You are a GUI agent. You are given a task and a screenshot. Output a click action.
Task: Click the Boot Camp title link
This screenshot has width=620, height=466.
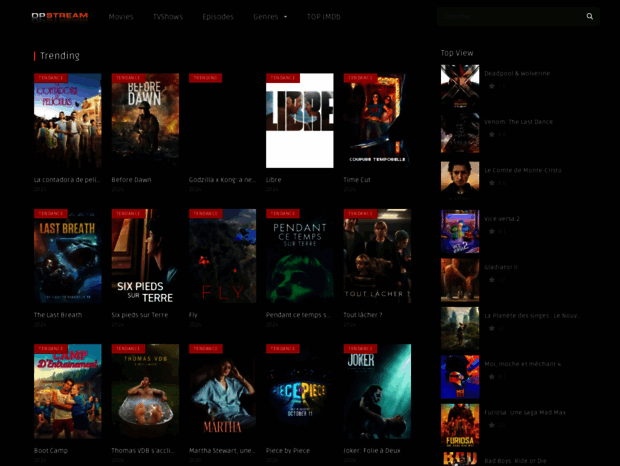(51, 451)
